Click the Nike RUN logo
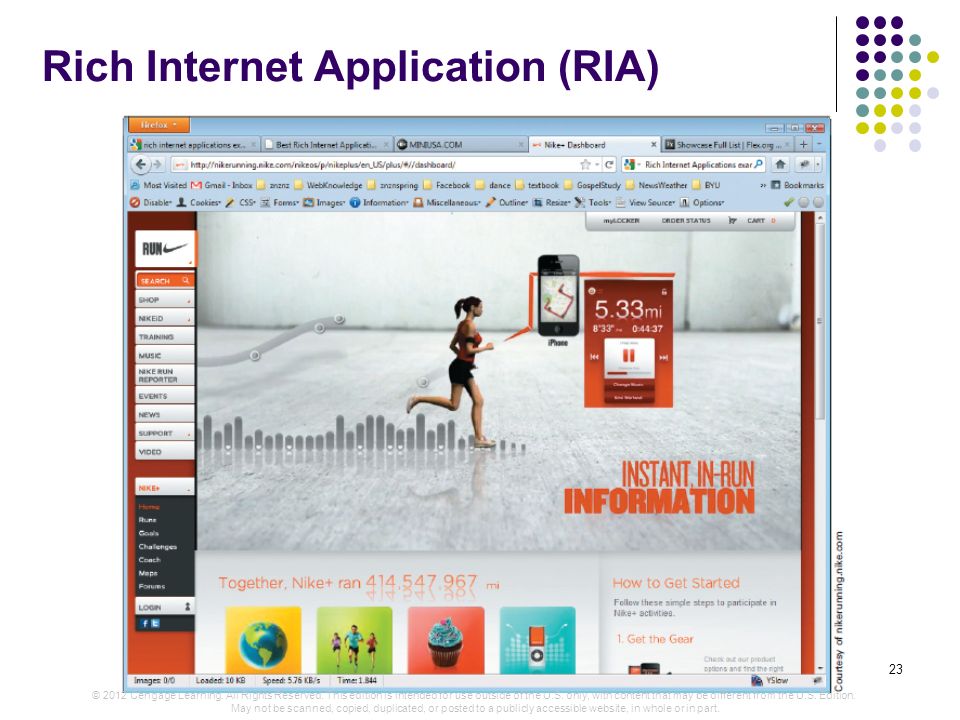This screenshot has width=960, height=720. point(165,249)
